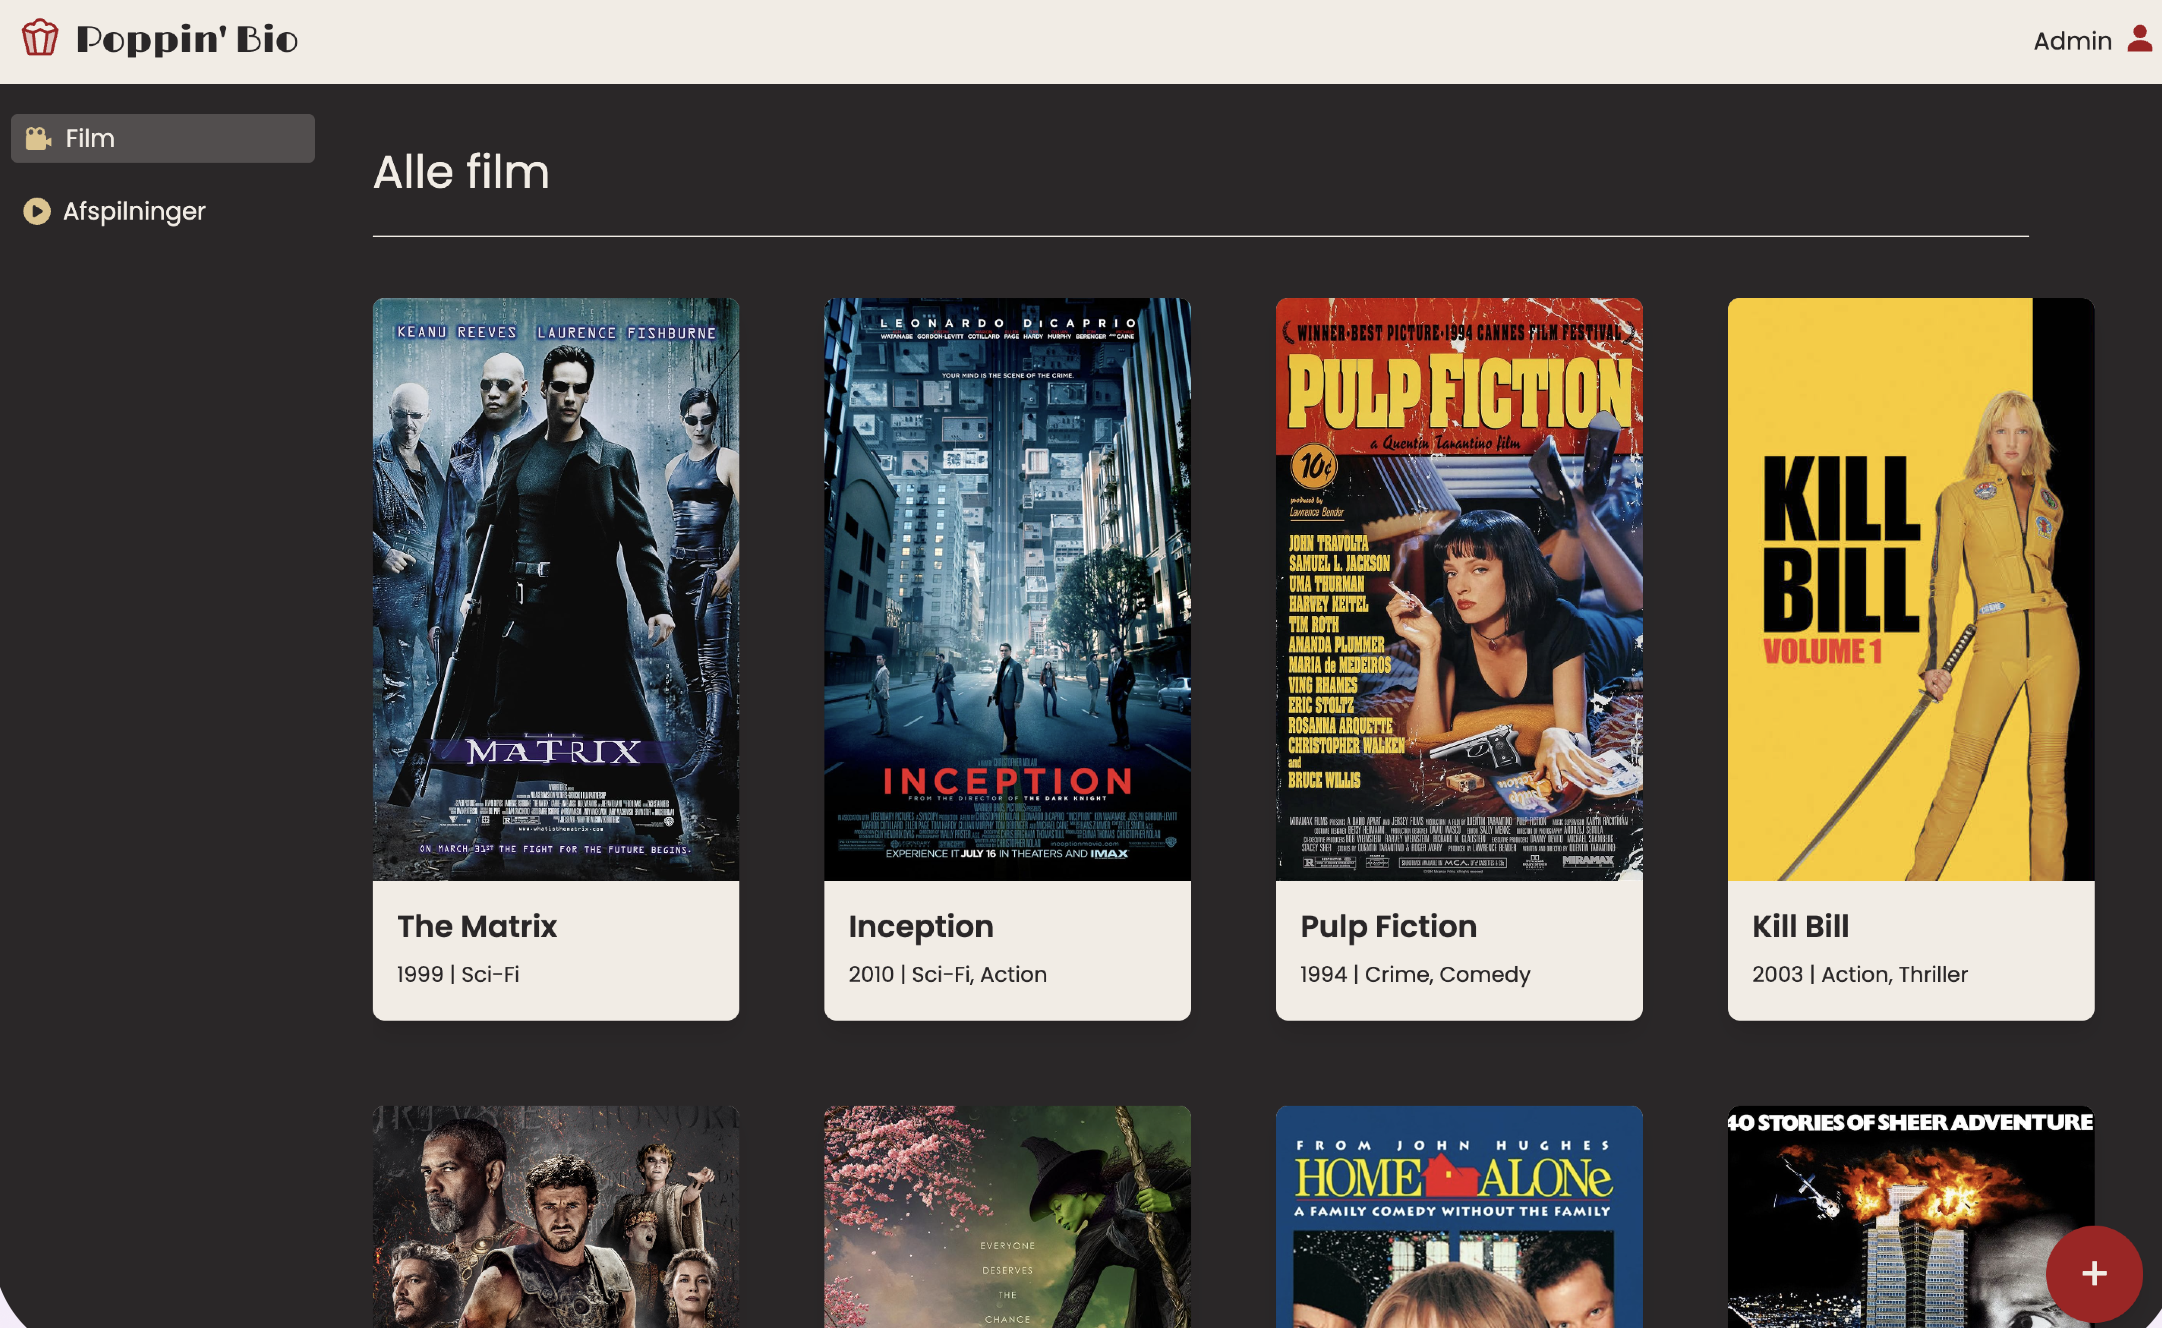2162x1328 pixels.
Task: Open the green witch movie poster
Action: 1007,1217
